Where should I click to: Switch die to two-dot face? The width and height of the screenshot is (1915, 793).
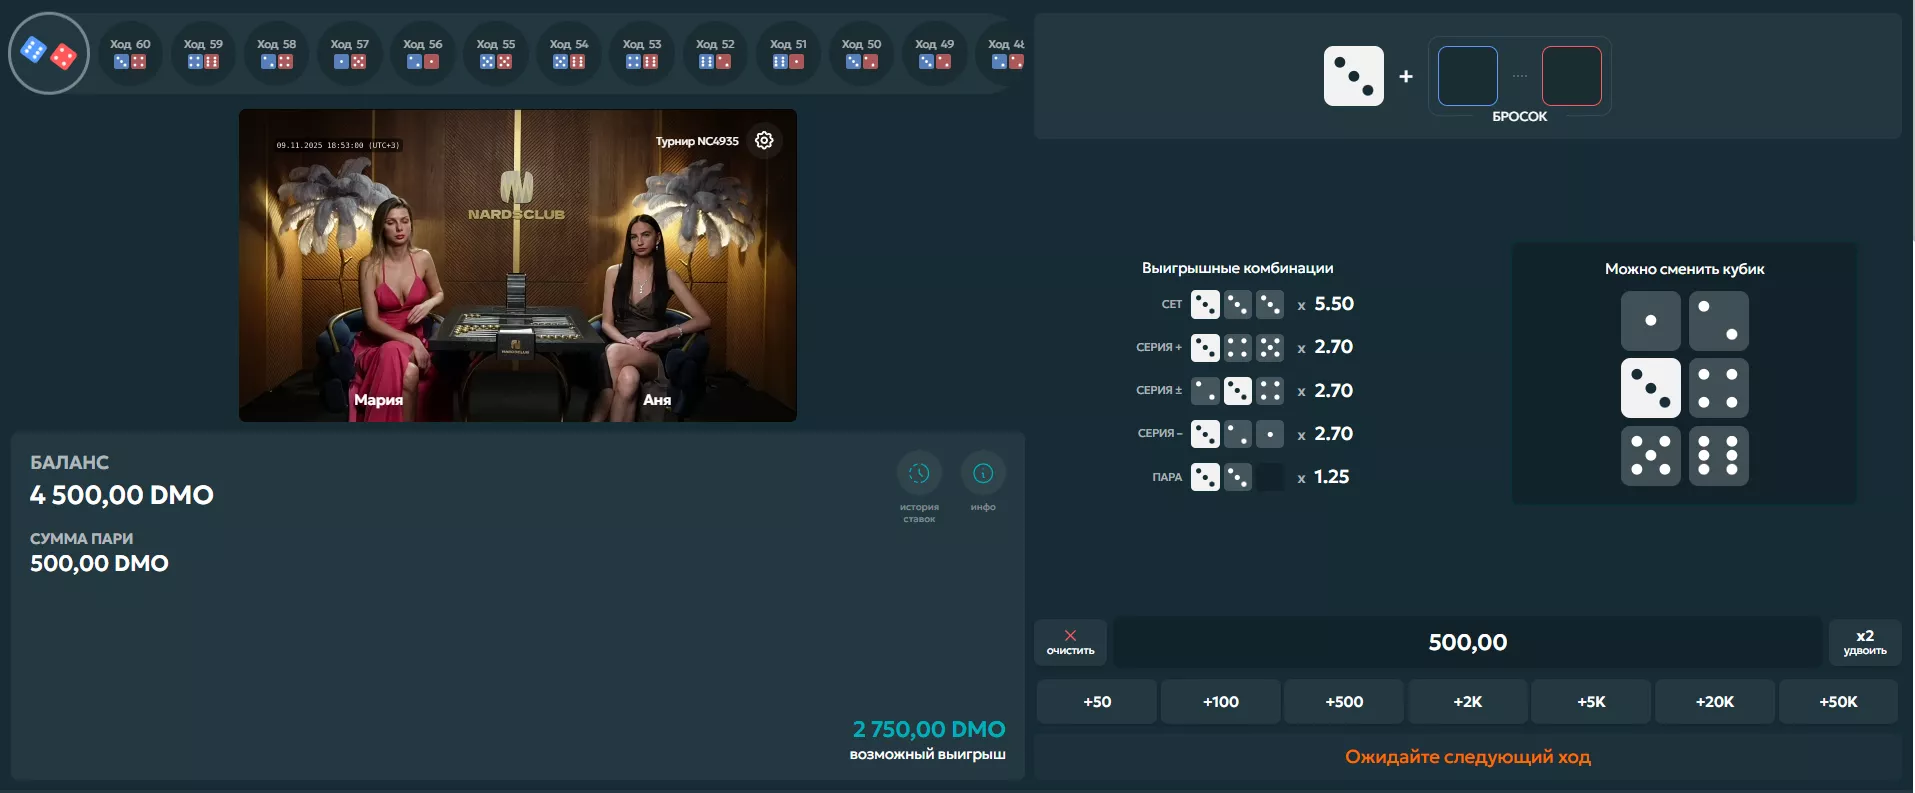[1718, 321]
